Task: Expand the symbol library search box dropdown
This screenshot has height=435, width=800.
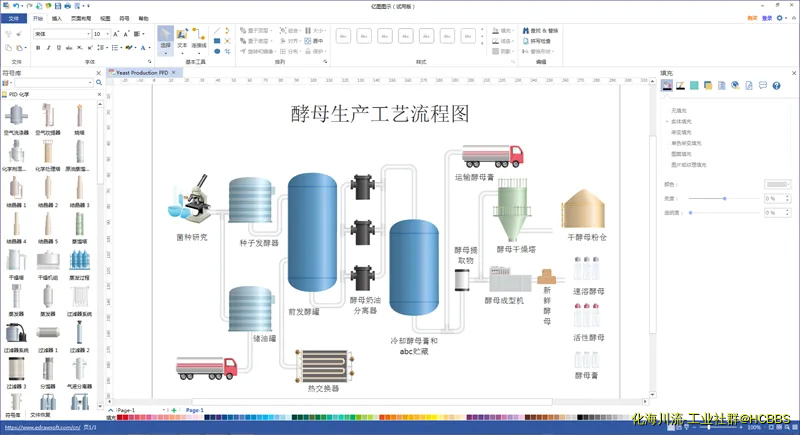Action: 90,83
